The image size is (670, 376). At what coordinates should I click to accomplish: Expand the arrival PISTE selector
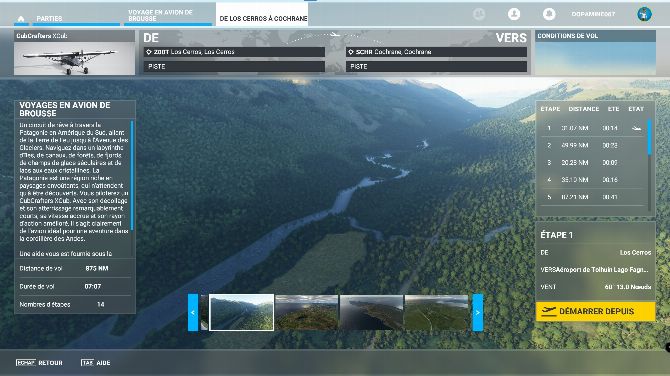click(436, 66)
